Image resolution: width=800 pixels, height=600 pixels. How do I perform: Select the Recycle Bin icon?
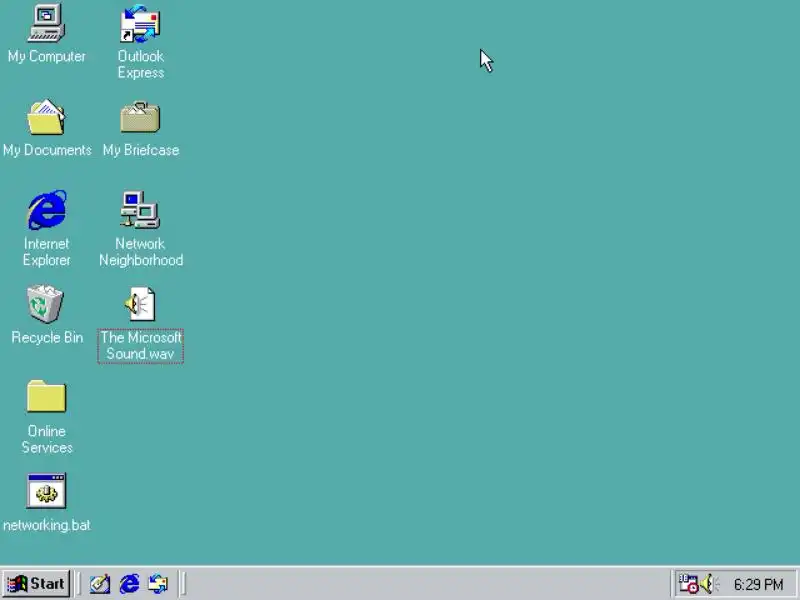point(45,304)
